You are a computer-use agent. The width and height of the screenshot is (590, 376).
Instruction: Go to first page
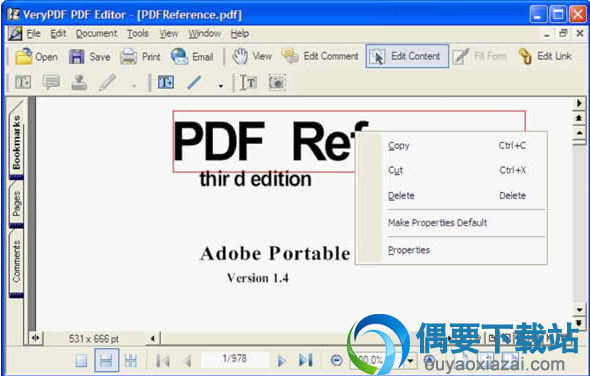click(163, 361)
